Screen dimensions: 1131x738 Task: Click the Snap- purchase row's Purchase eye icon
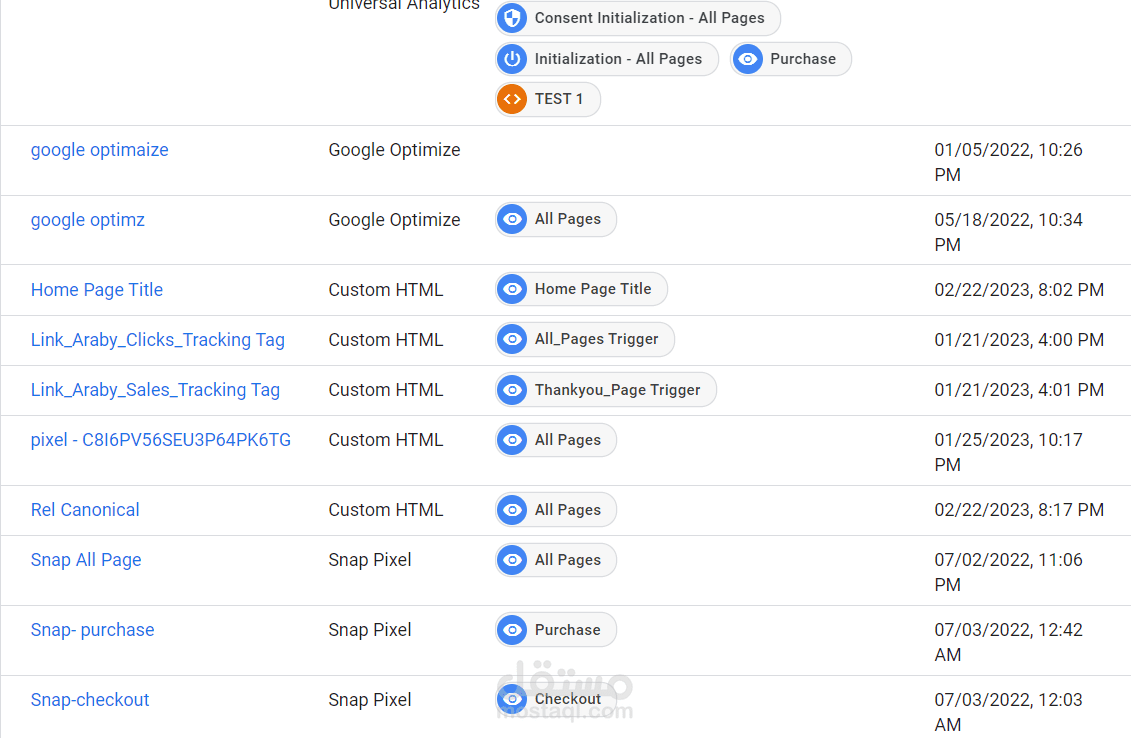(x=512, y=629)
